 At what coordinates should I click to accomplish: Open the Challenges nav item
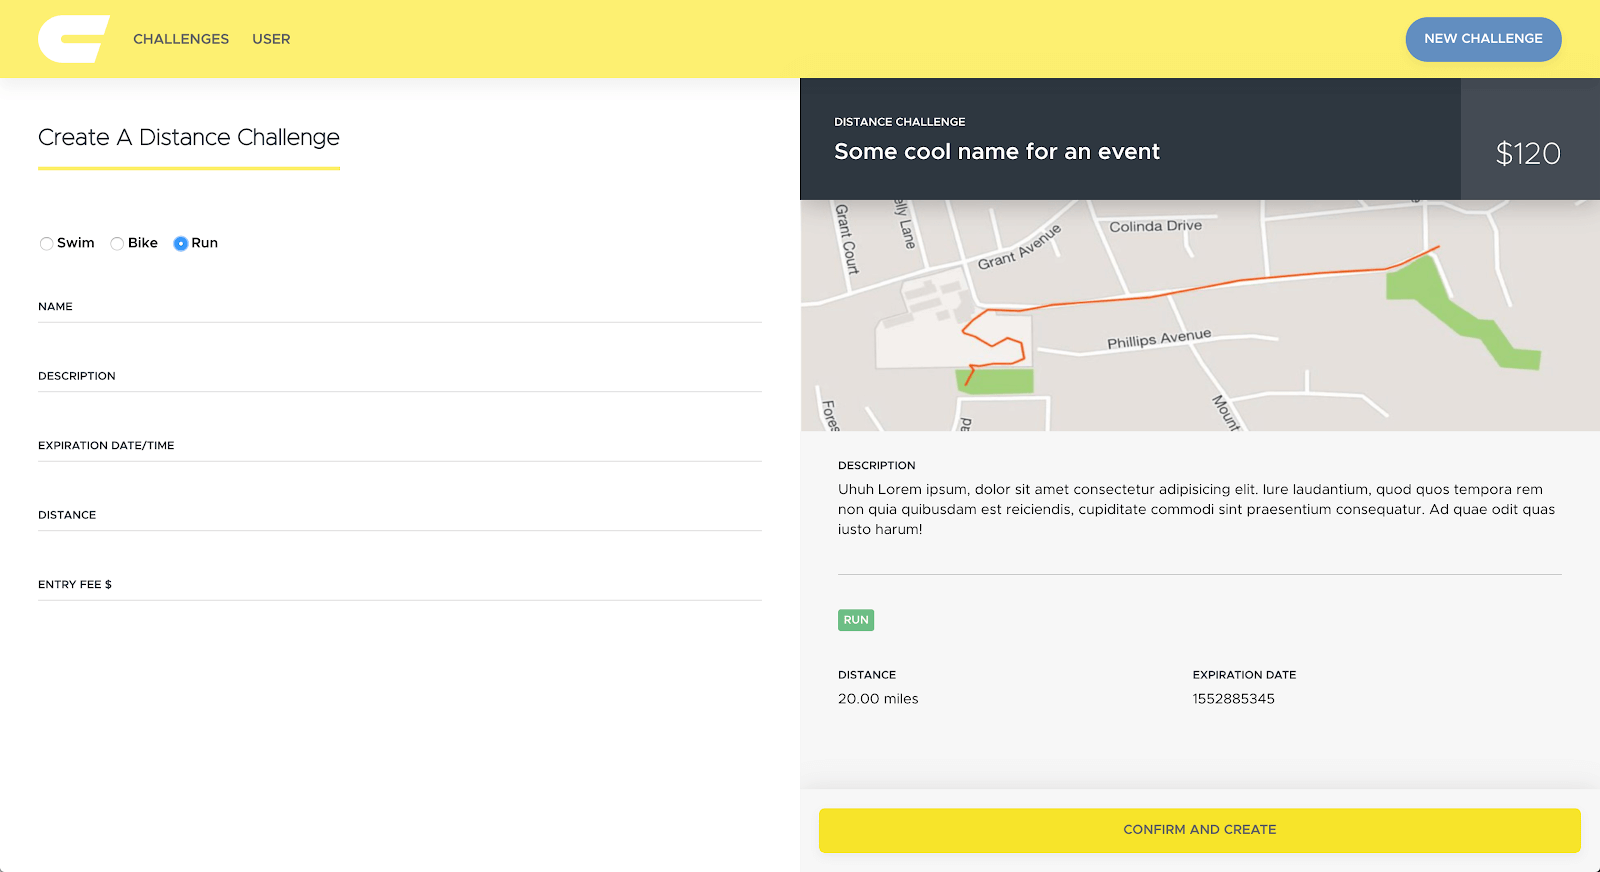[x=181, y=39]
